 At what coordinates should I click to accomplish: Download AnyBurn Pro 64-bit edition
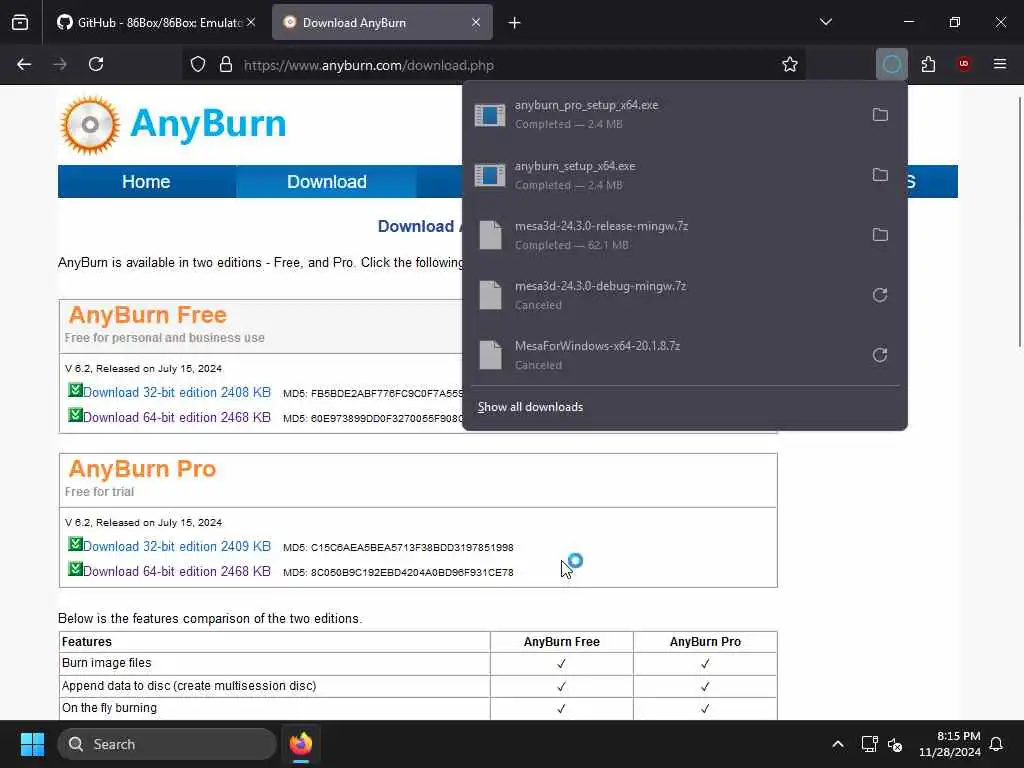pos(176,571)
